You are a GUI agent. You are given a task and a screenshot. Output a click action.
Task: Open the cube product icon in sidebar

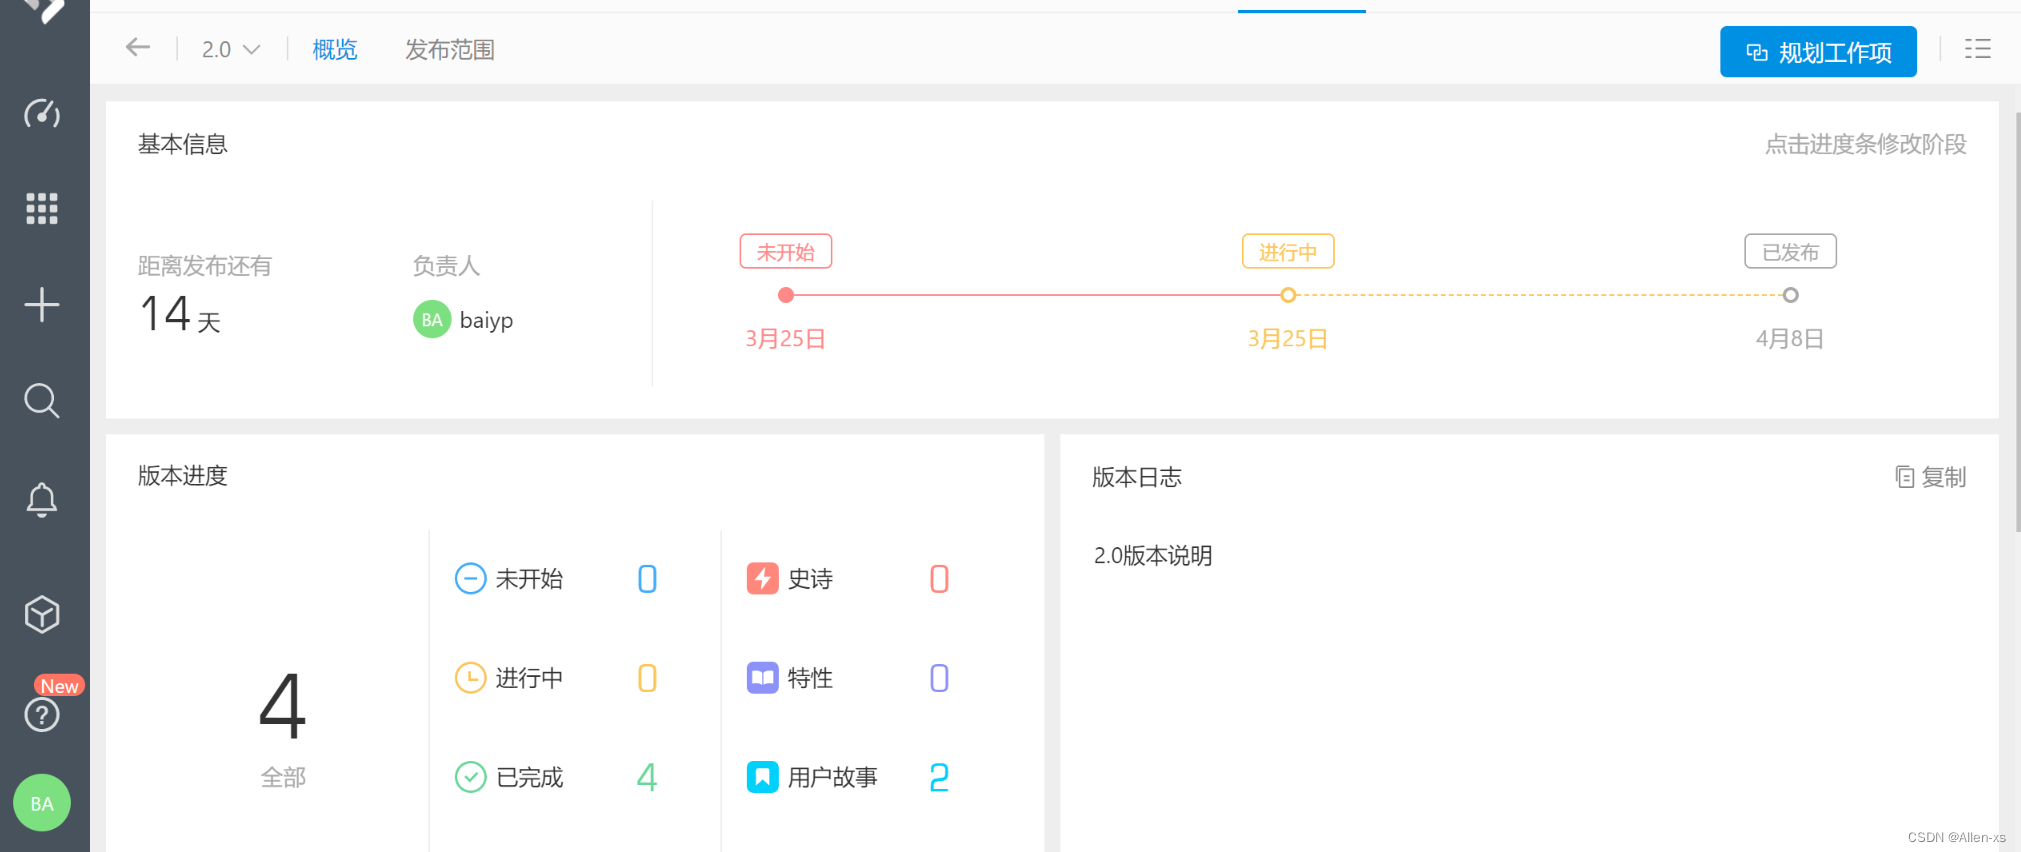[42, 614]
